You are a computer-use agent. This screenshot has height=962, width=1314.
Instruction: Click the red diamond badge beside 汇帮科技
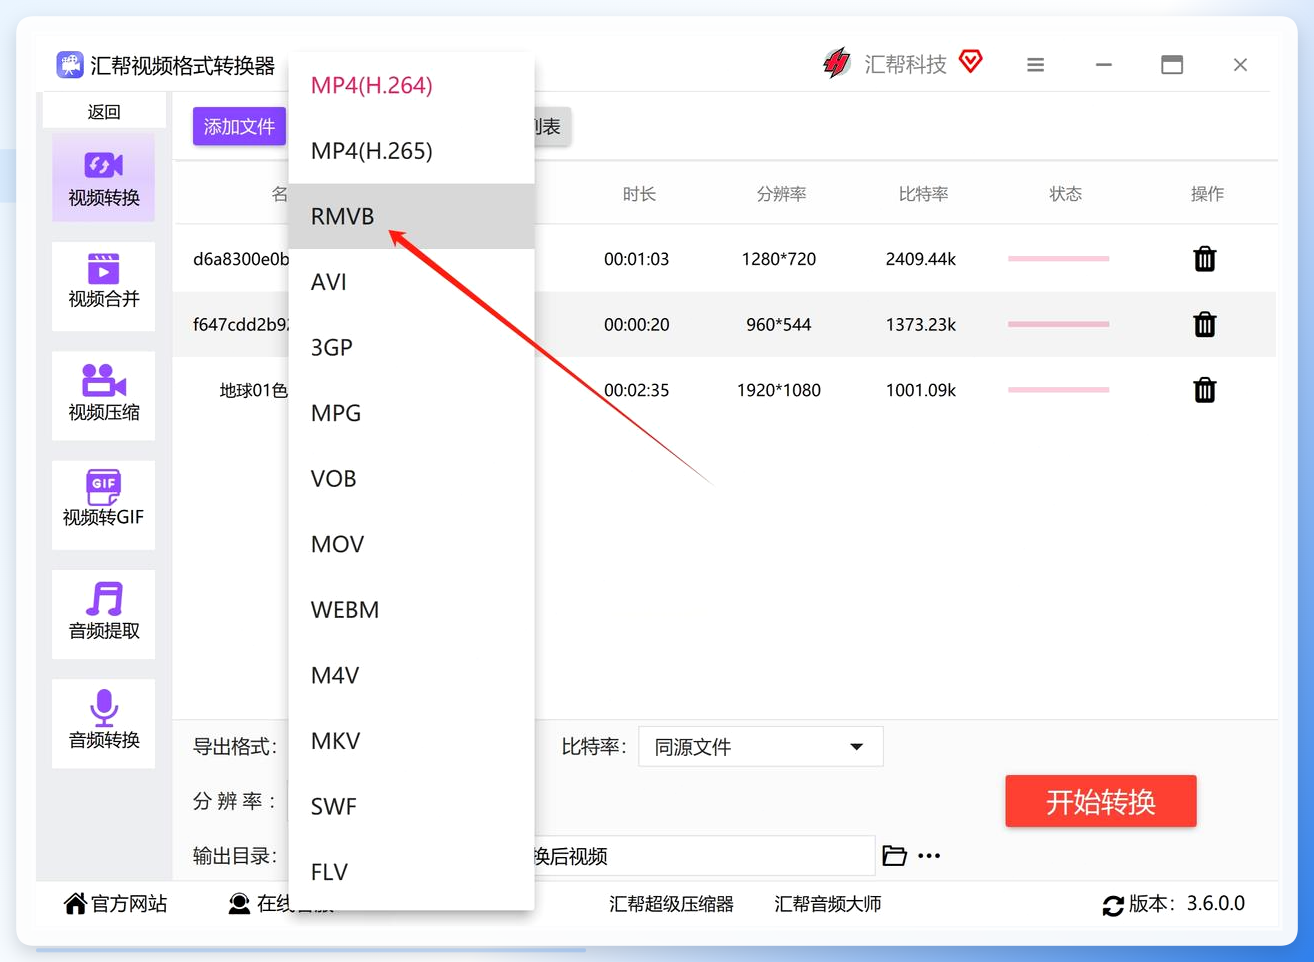pyautogui.click(x=970, y=62)
